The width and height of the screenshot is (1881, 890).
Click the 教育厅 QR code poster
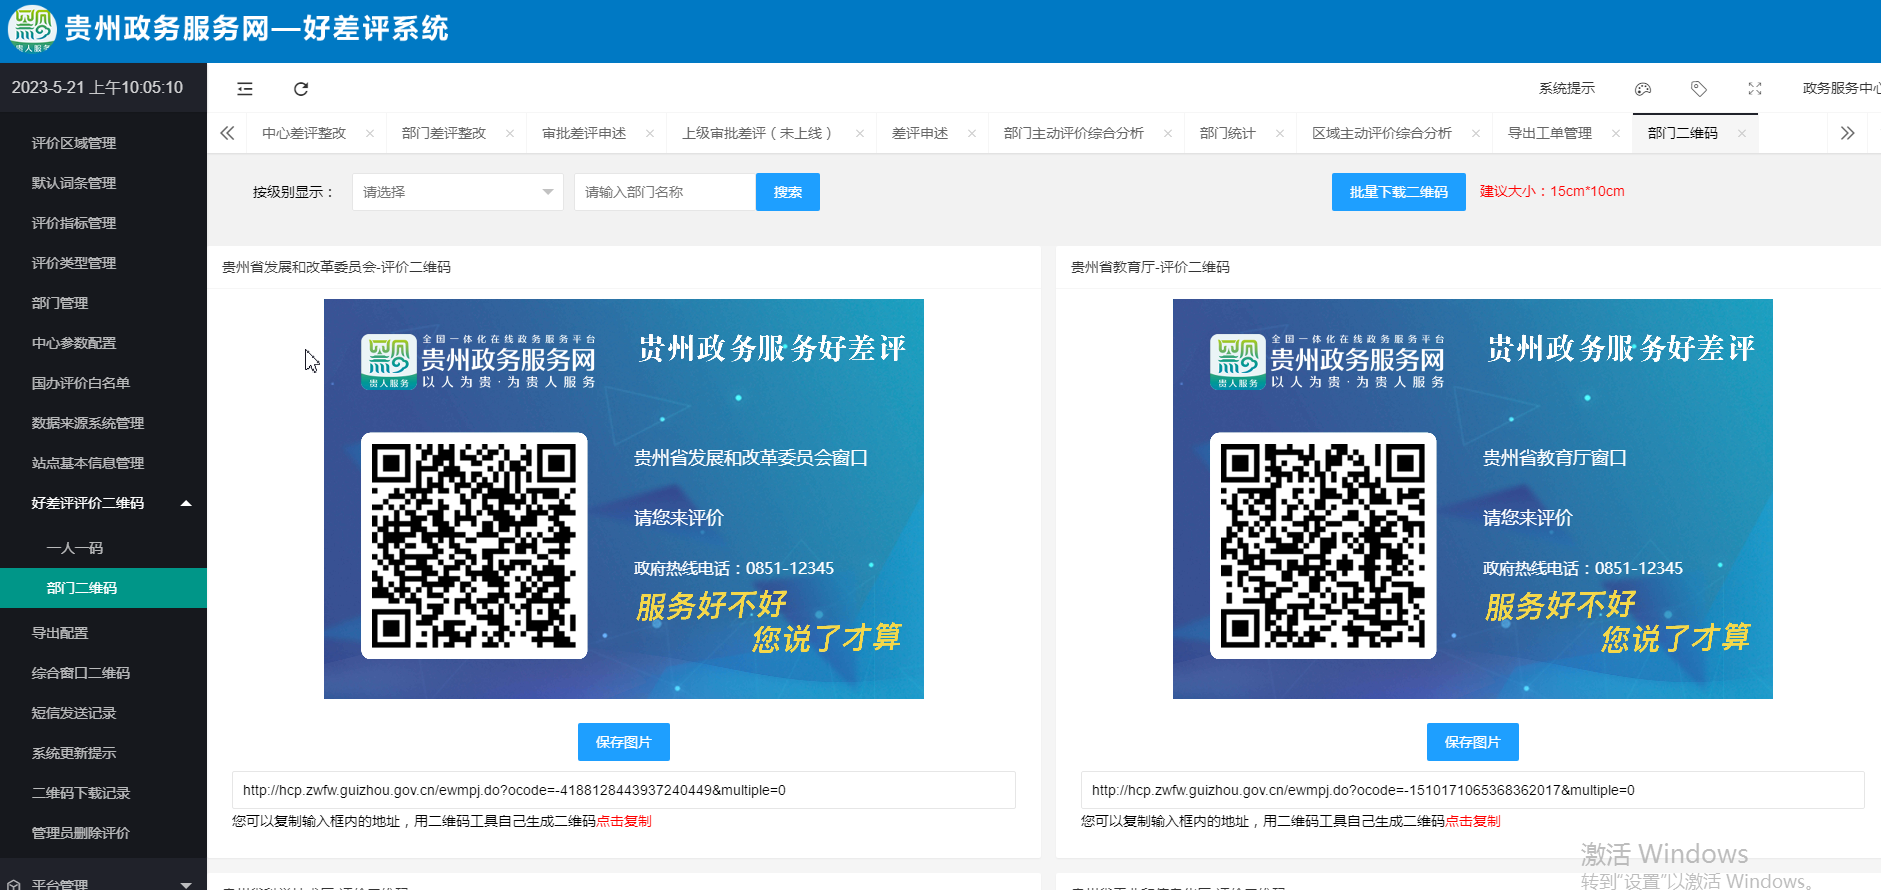1473,499
